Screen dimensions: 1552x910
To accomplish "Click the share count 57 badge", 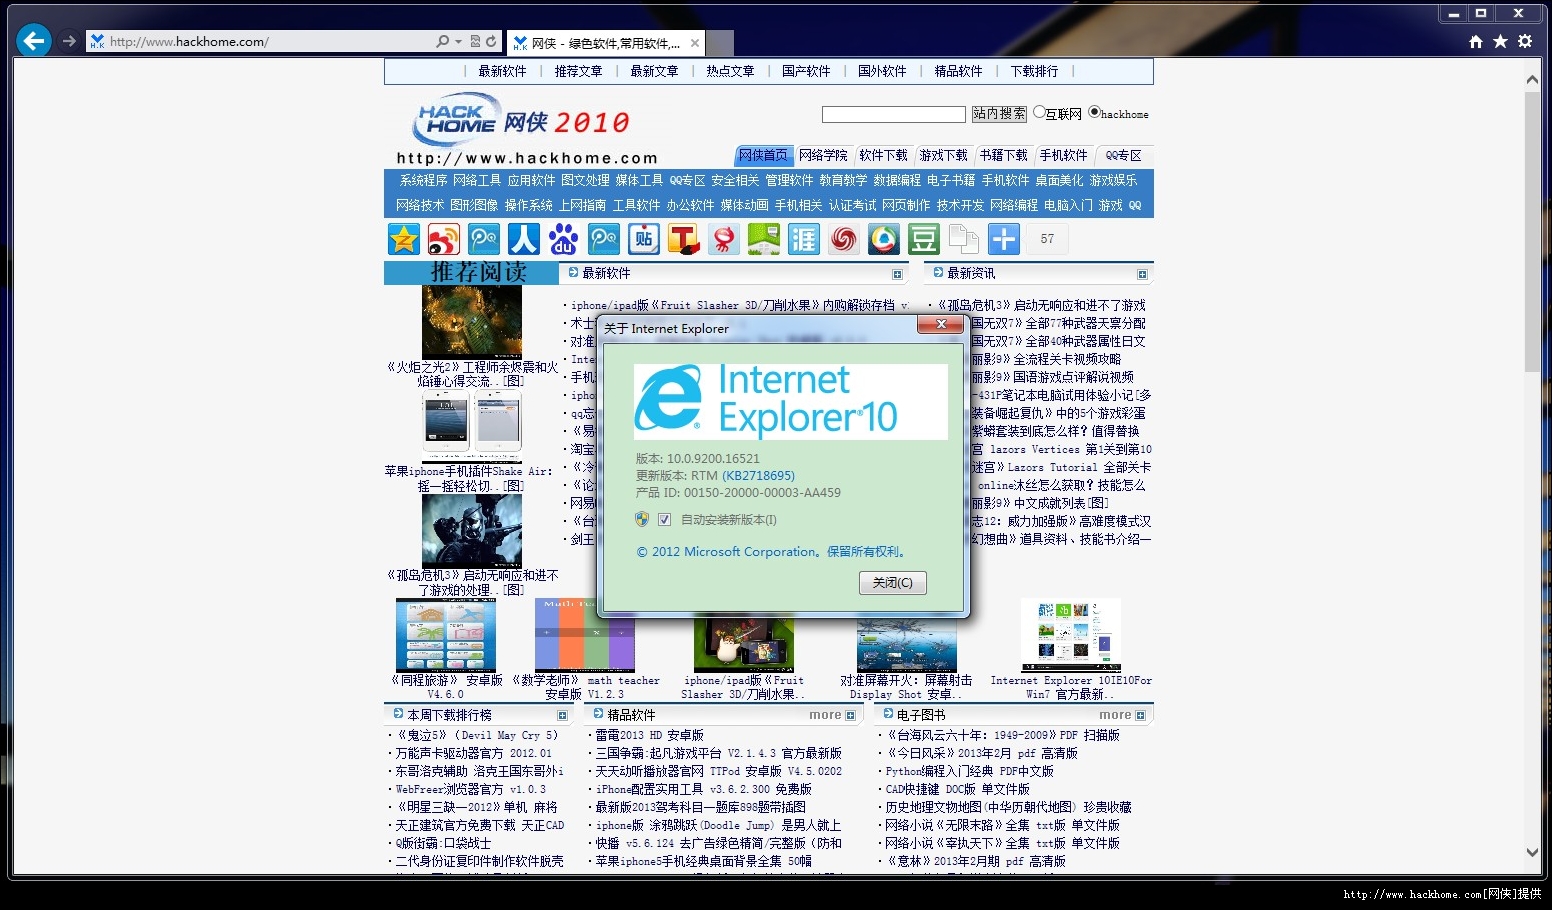I will click(x=1047, y=239).
